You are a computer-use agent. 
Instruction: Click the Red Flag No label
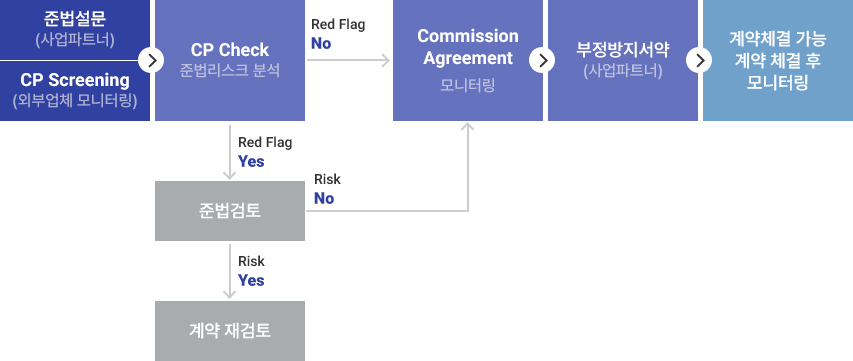[x=338, y=34]
